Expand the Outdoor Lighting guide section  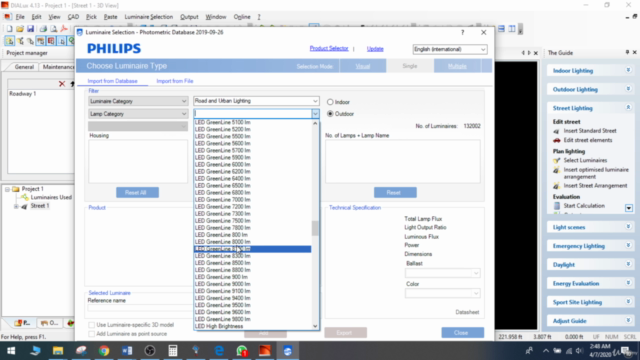[628, 89]
